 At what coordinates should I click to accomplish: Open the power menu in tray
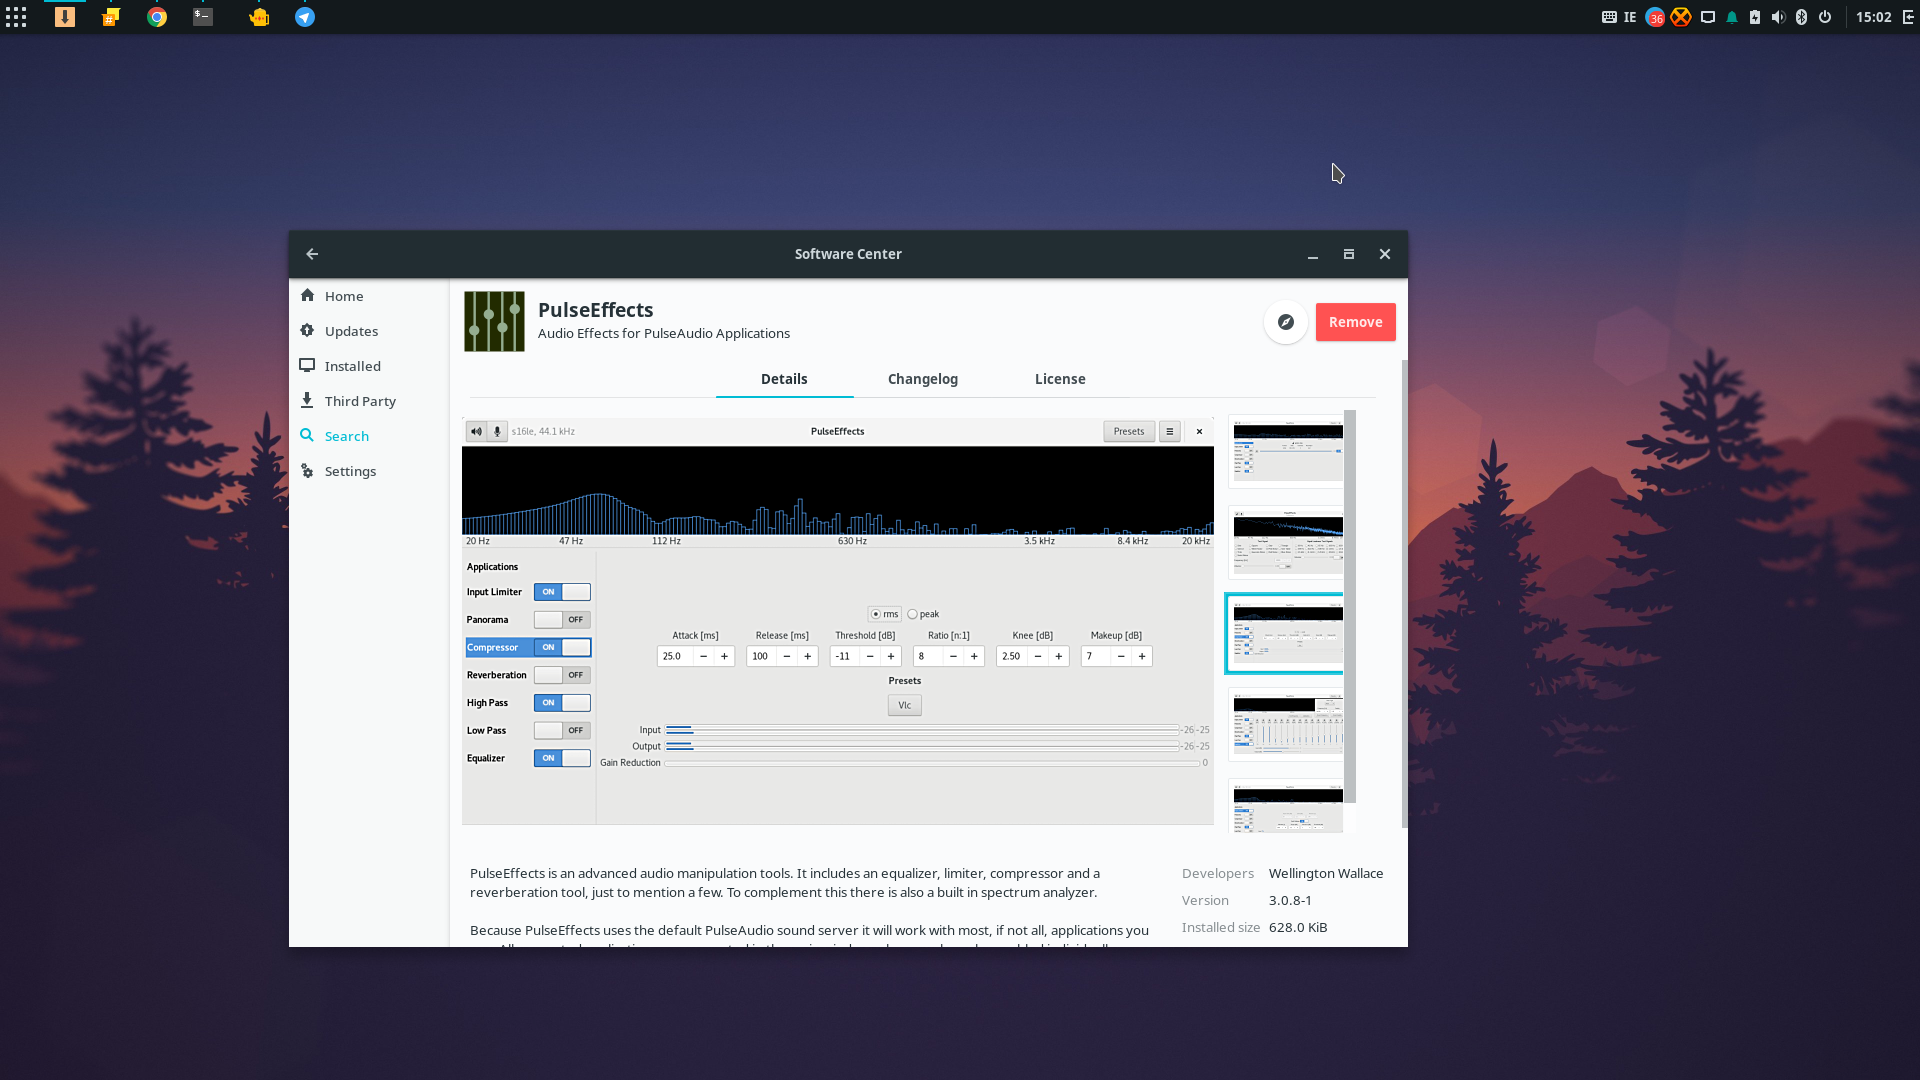1825,17
